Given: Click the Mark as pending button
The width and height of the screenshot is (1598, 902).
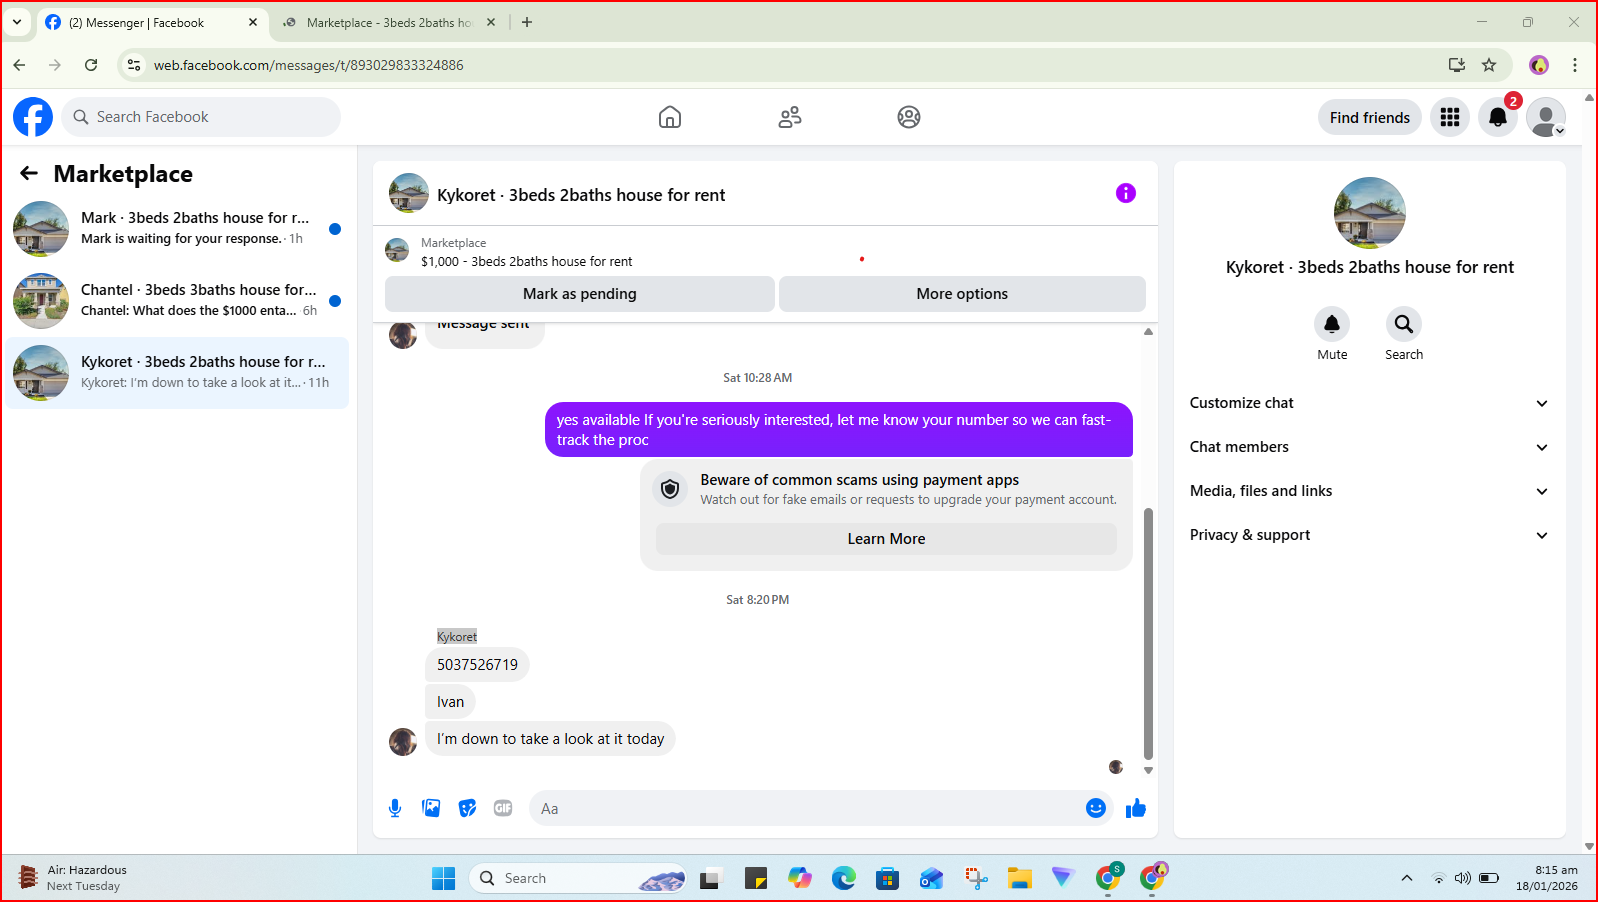Looking at the screenshot, I should (580, 294).
